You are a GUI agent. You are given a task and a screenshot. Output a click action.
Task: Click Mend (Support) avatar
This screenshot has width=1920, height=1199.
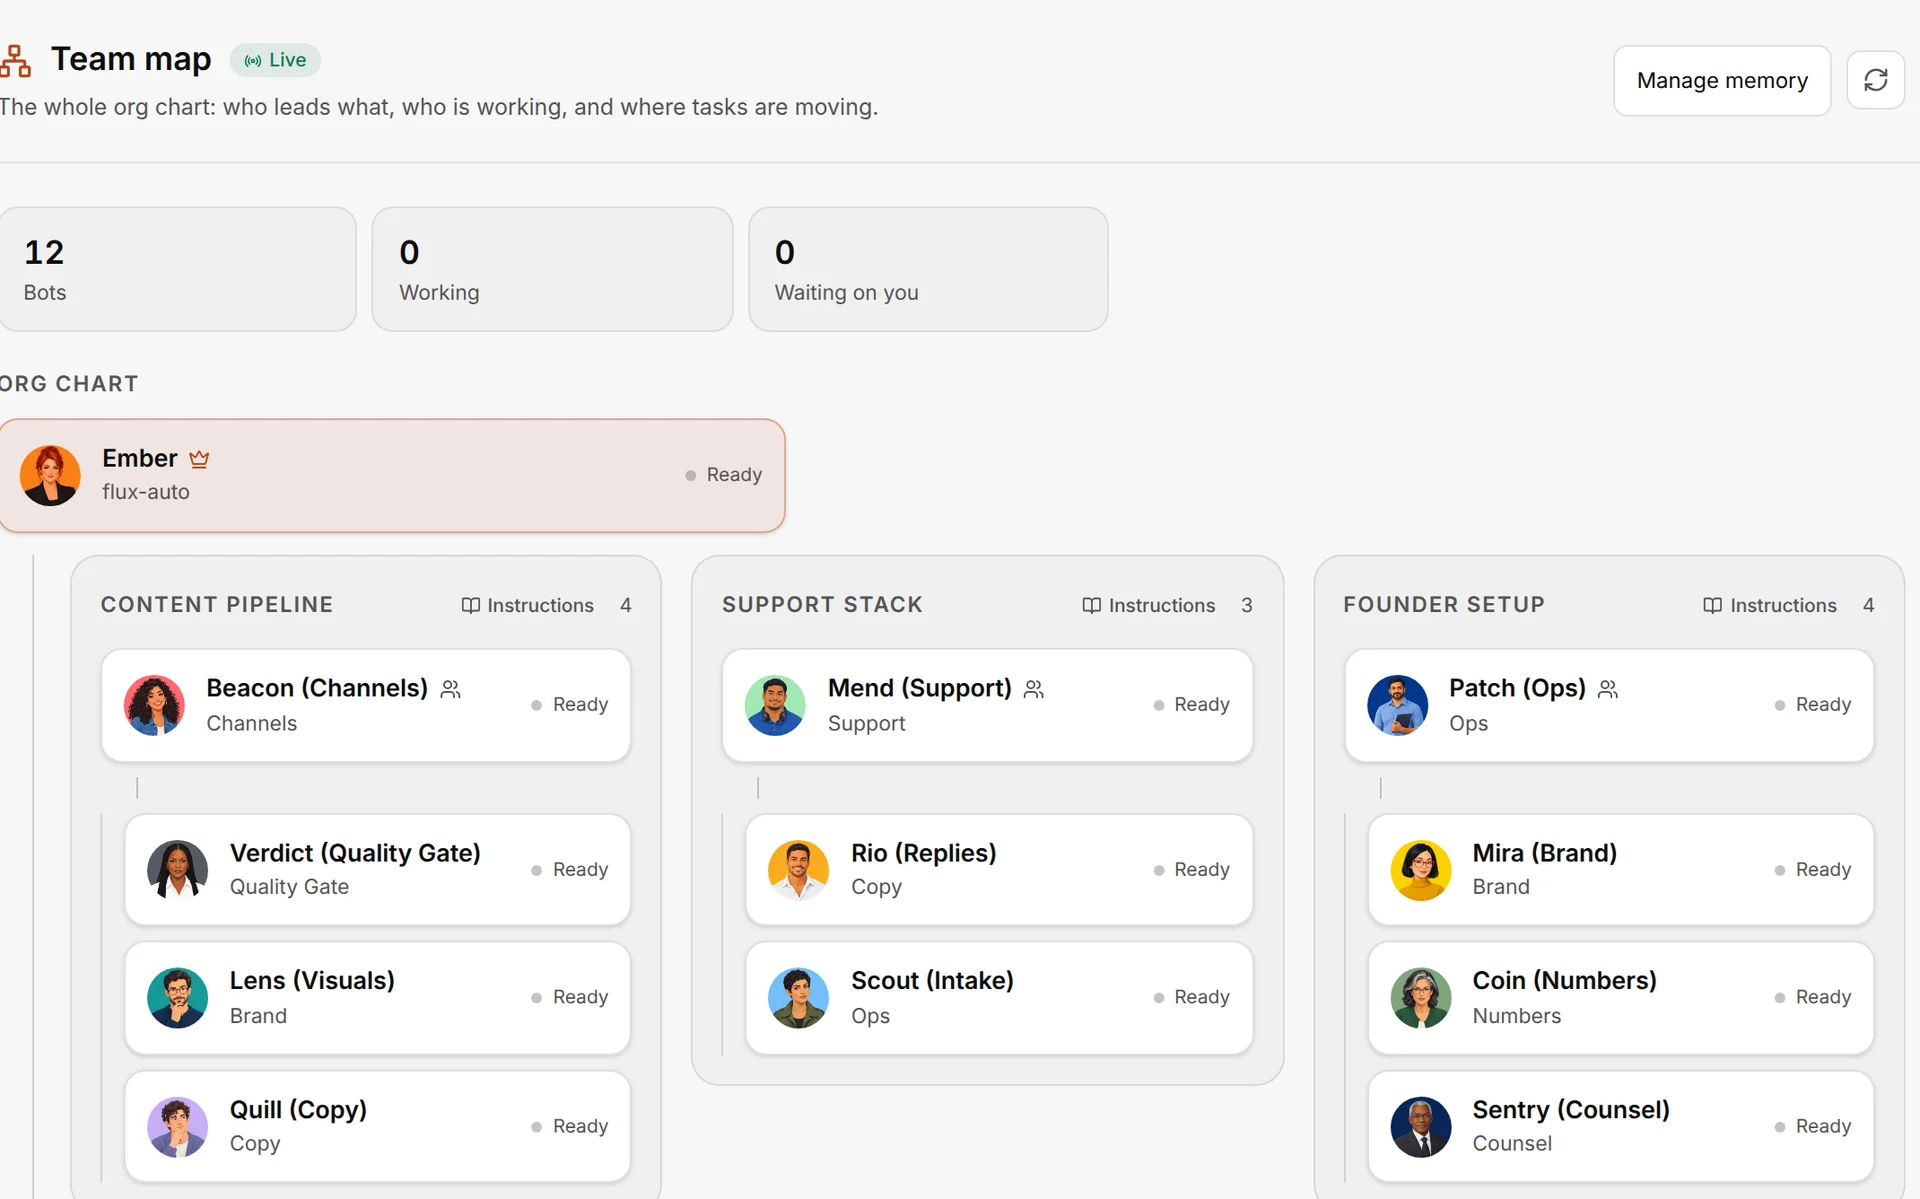(x=775, y=705)
